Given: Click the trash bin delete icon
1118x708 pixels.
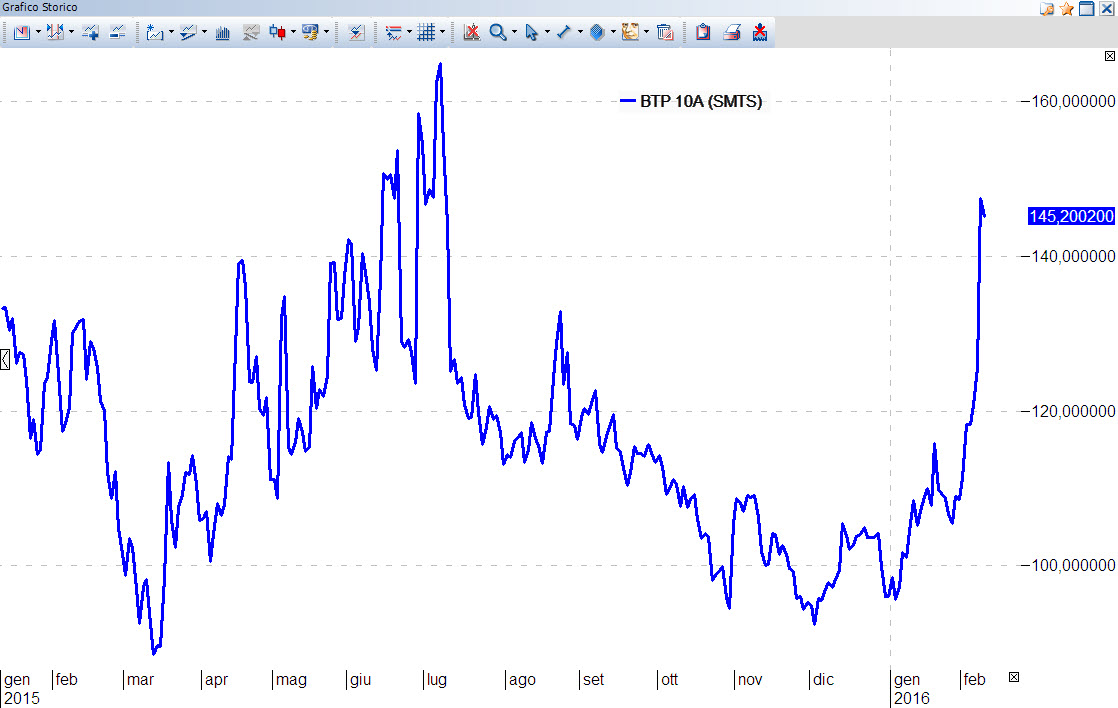Looking at the screenshot, I should click(x=664, y=33).
